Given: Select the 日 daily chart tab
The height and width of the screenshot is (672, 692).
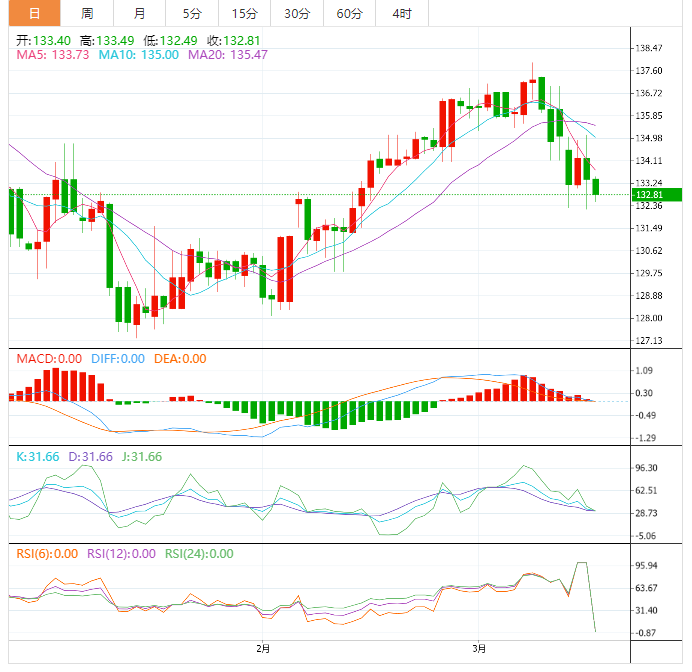Looking at the screenshot, I should (x=34, y=13).
